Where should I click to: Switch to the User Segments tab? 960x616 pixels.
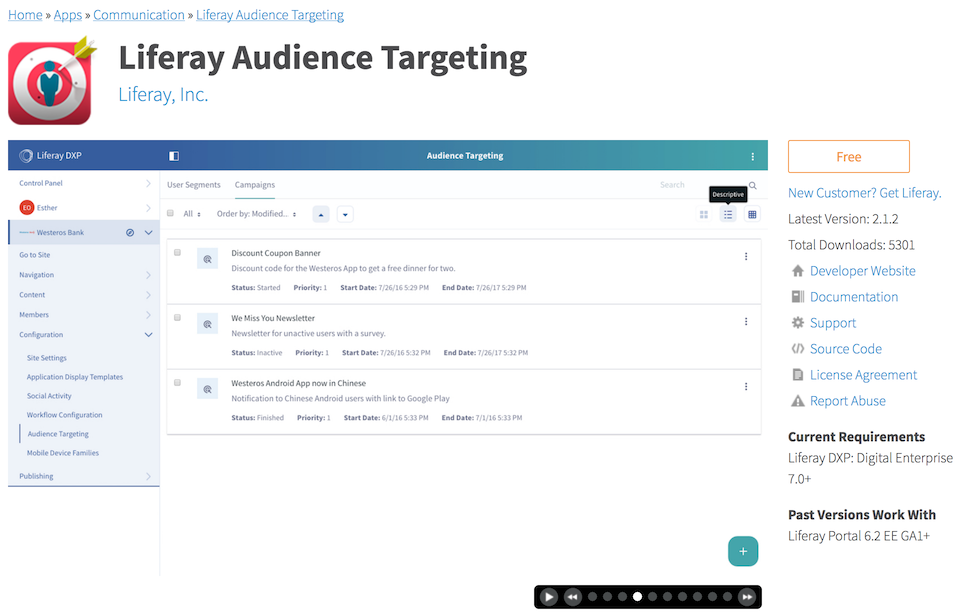click(x=193, y=185)
